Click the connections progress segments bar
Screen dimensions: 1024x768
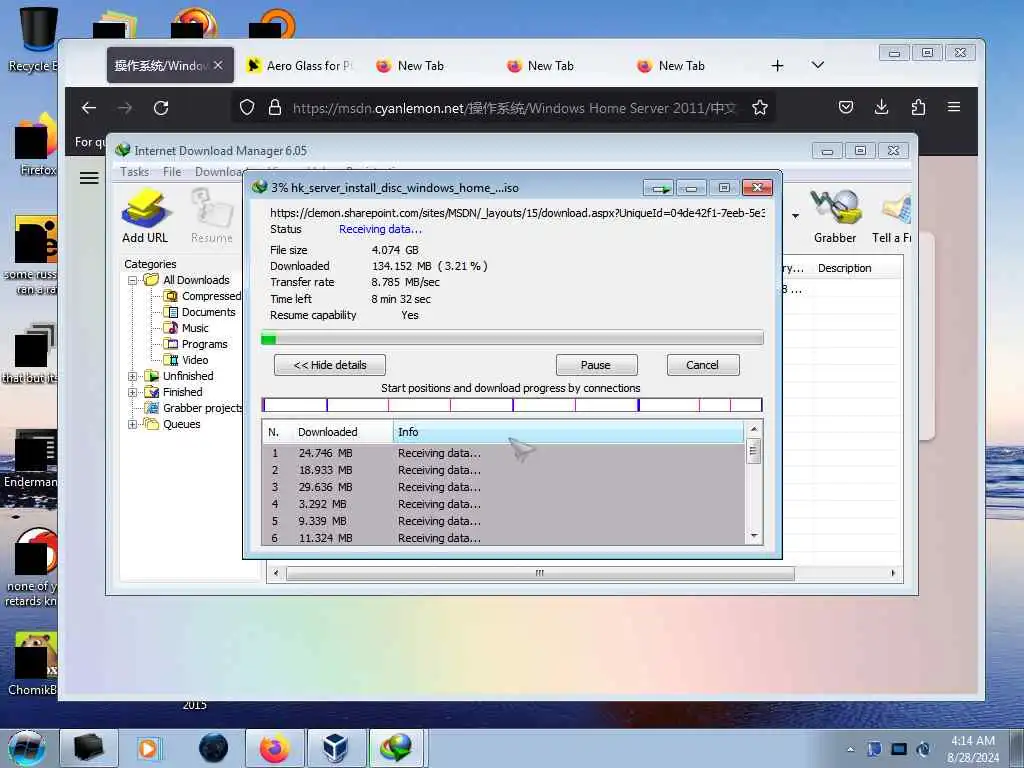pyautogui.click(x=512, y=405)
